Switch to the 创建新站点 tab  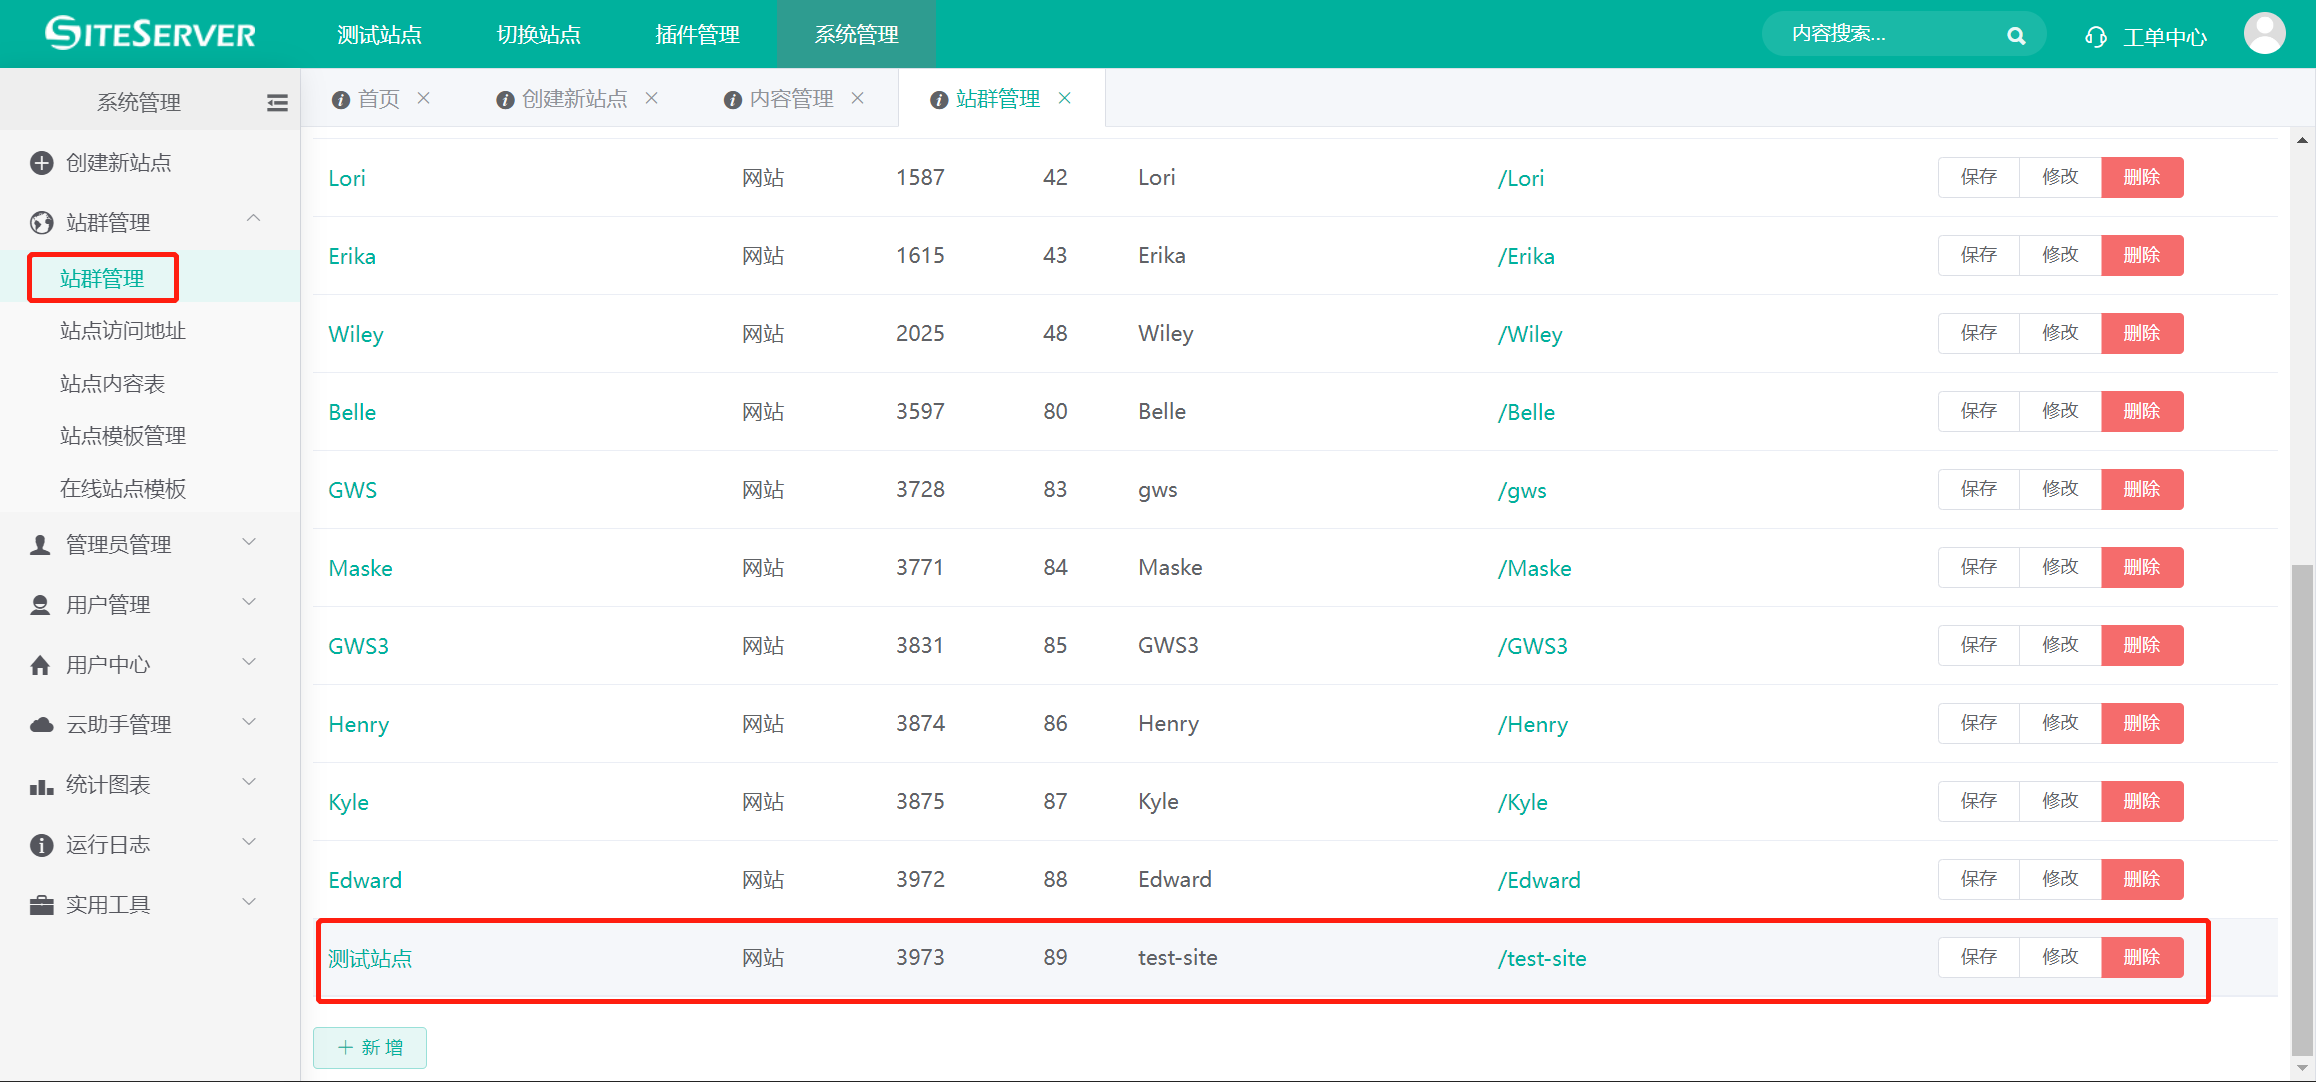(x=574, y=99)
